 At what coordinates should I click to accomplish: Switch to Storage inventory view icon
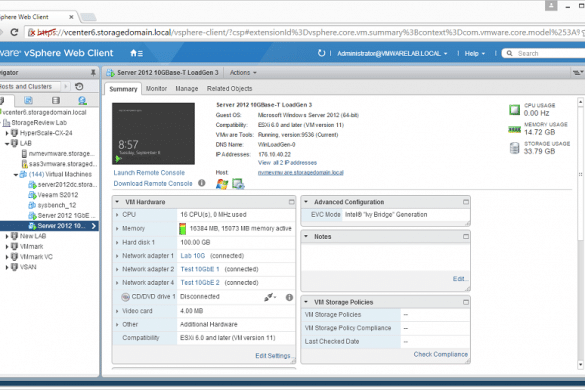(x=56, y=100)
